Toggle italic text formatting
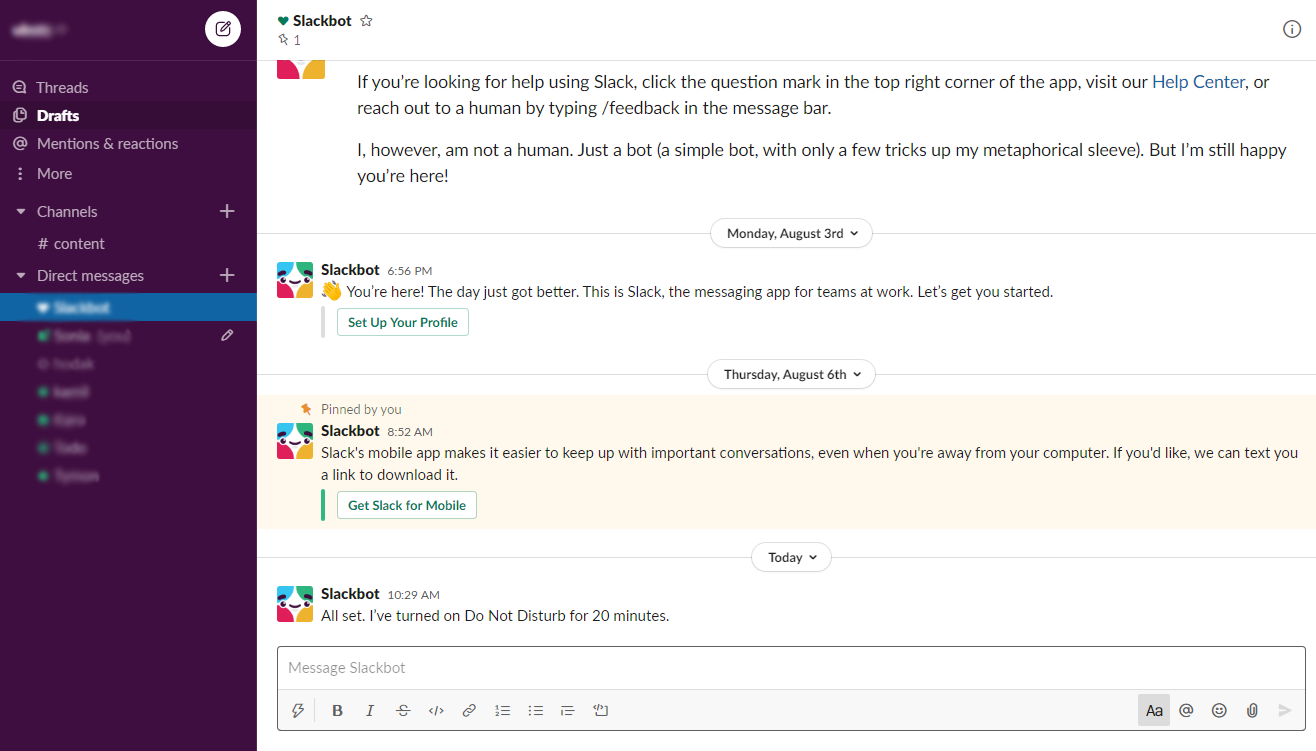 point(370,711)
